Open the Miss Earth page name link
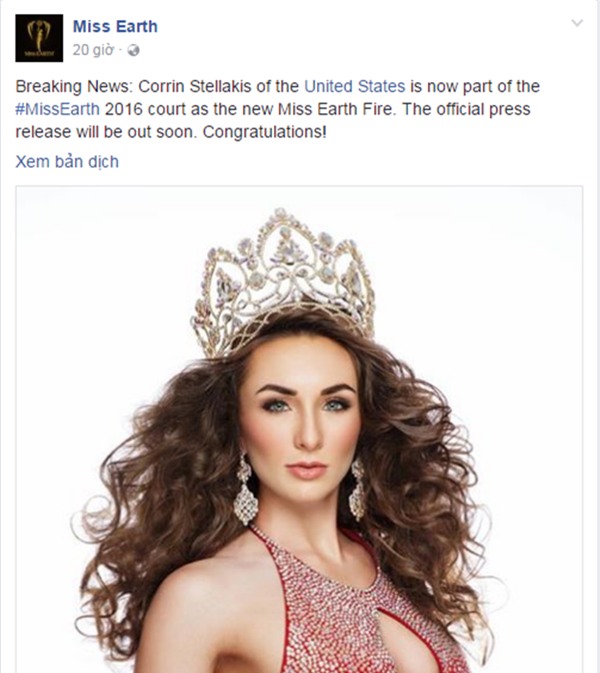The image size is (600, 673). 115,27
